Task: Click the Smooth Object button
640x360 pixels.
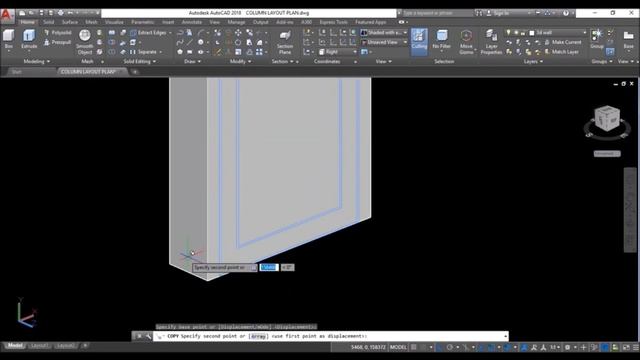Action: coord(84,42)
